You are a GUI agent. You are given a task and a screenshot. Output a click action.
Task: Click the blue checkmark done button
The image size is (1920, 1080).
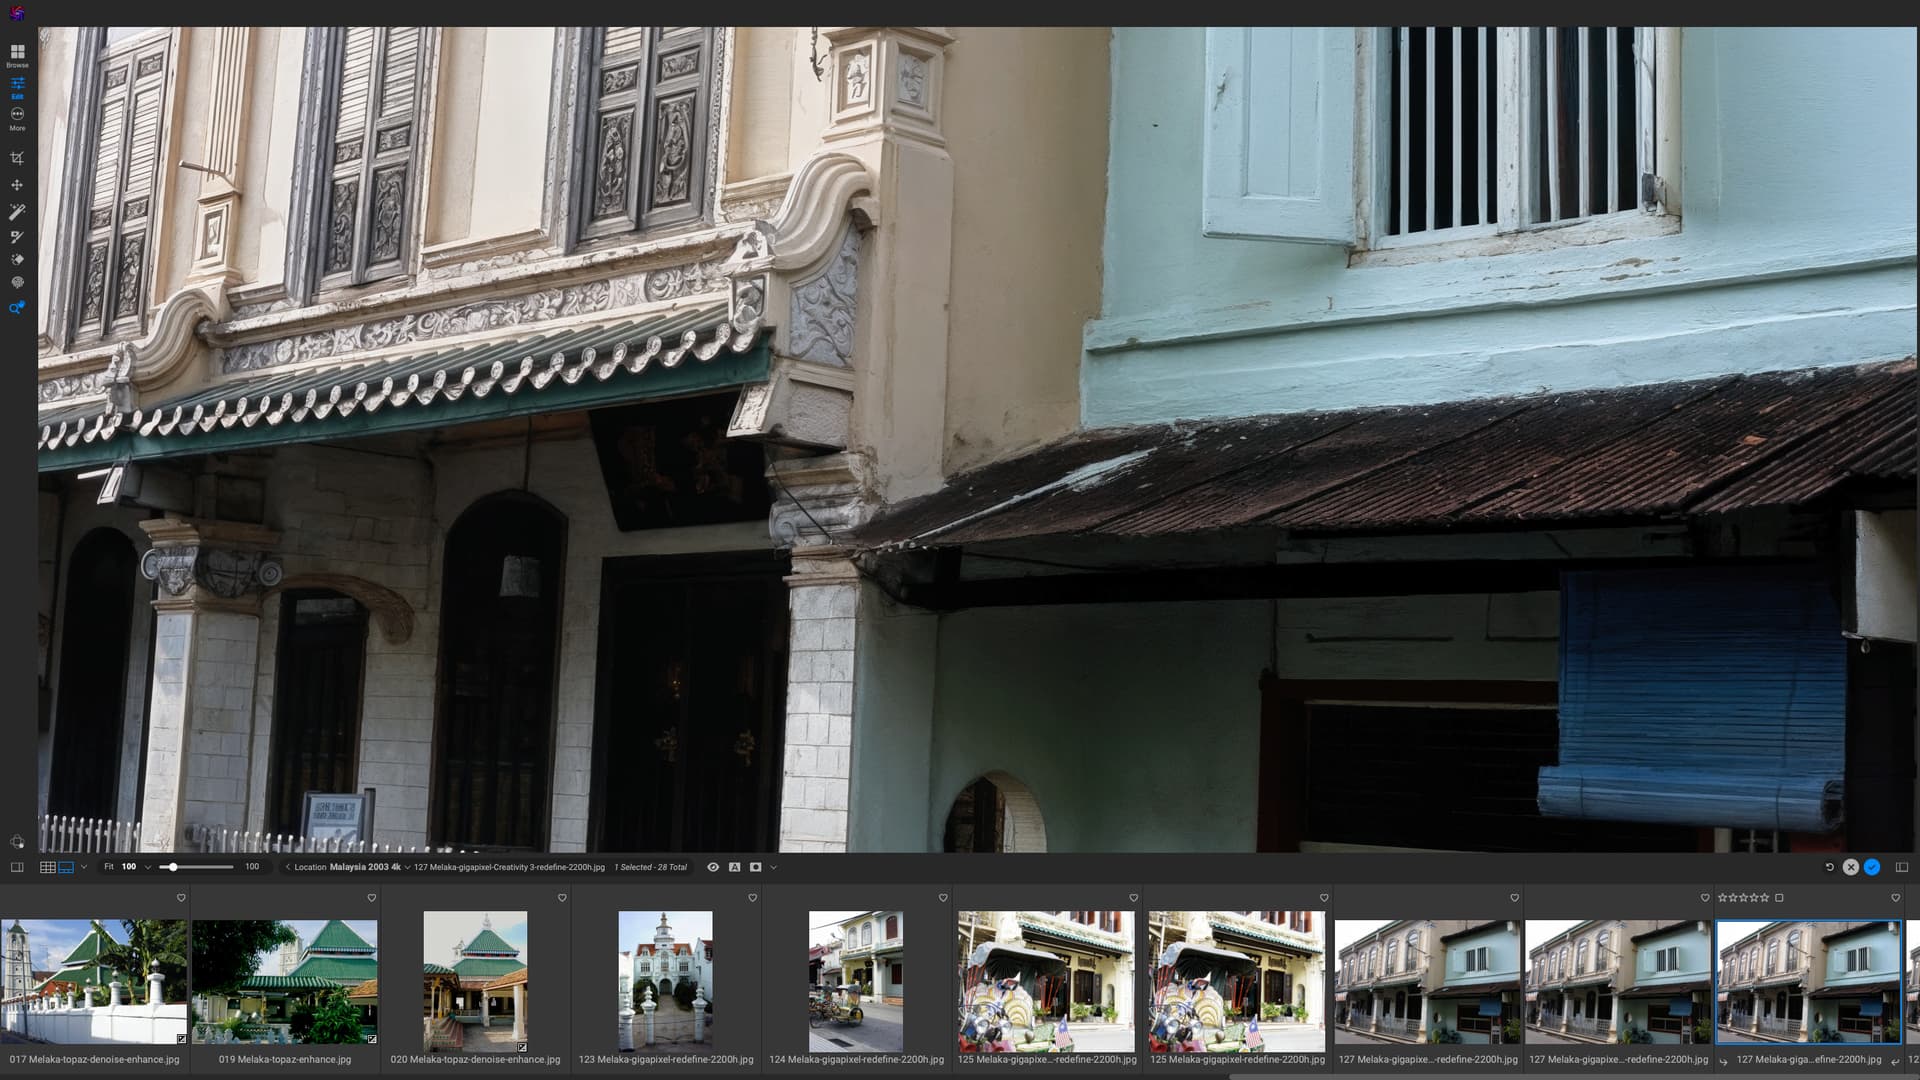(1872, 867)
